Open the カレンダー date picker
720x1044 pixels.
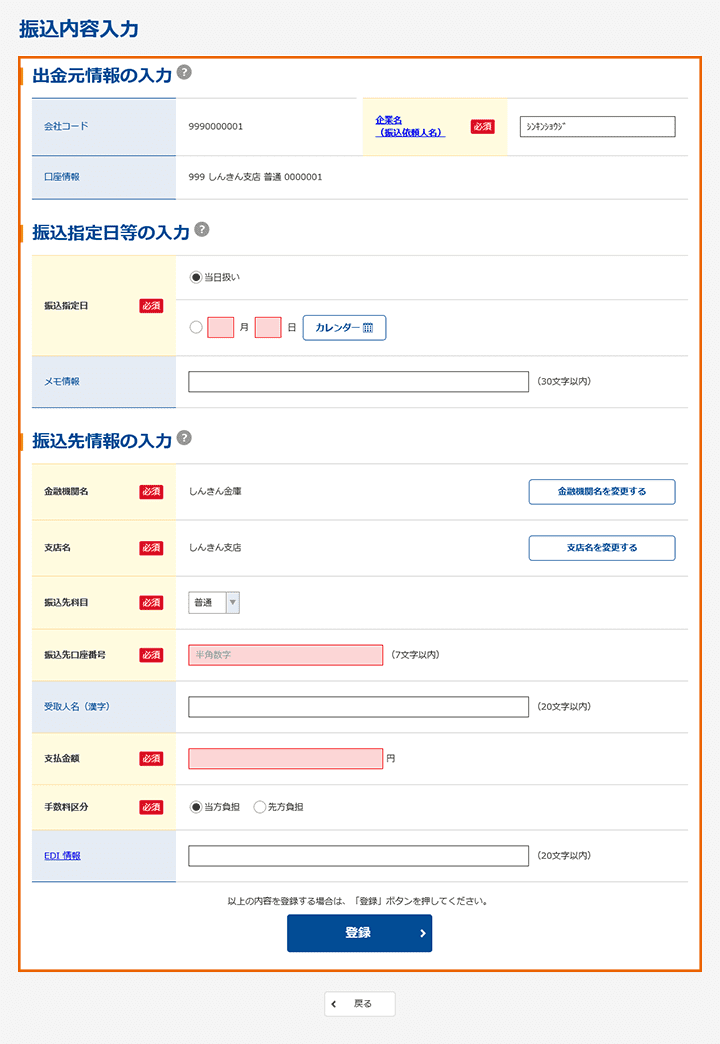coord(344,328)
